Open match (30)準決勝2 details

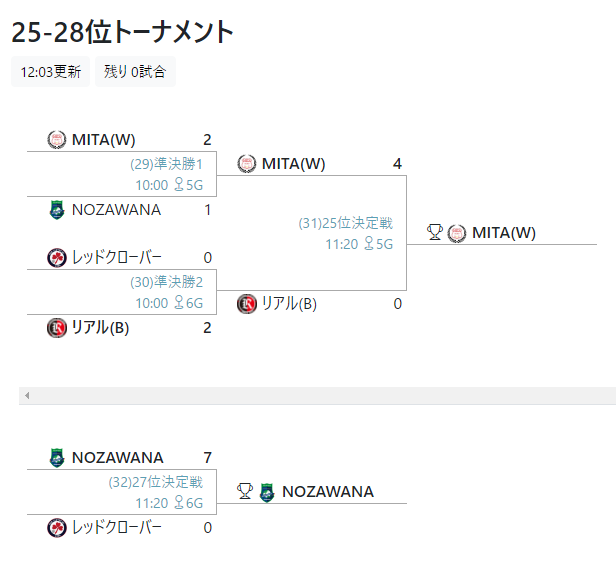(x=167, y=282)
